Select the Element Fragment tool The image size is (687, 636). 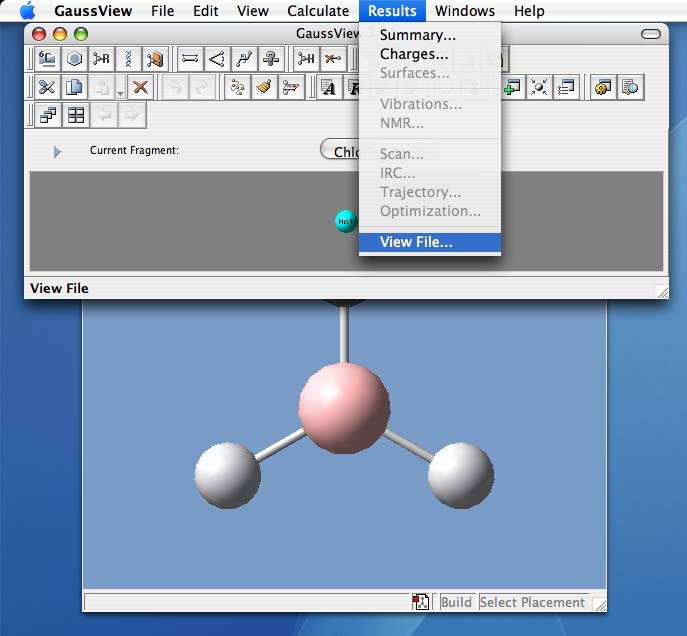point(47,59)
